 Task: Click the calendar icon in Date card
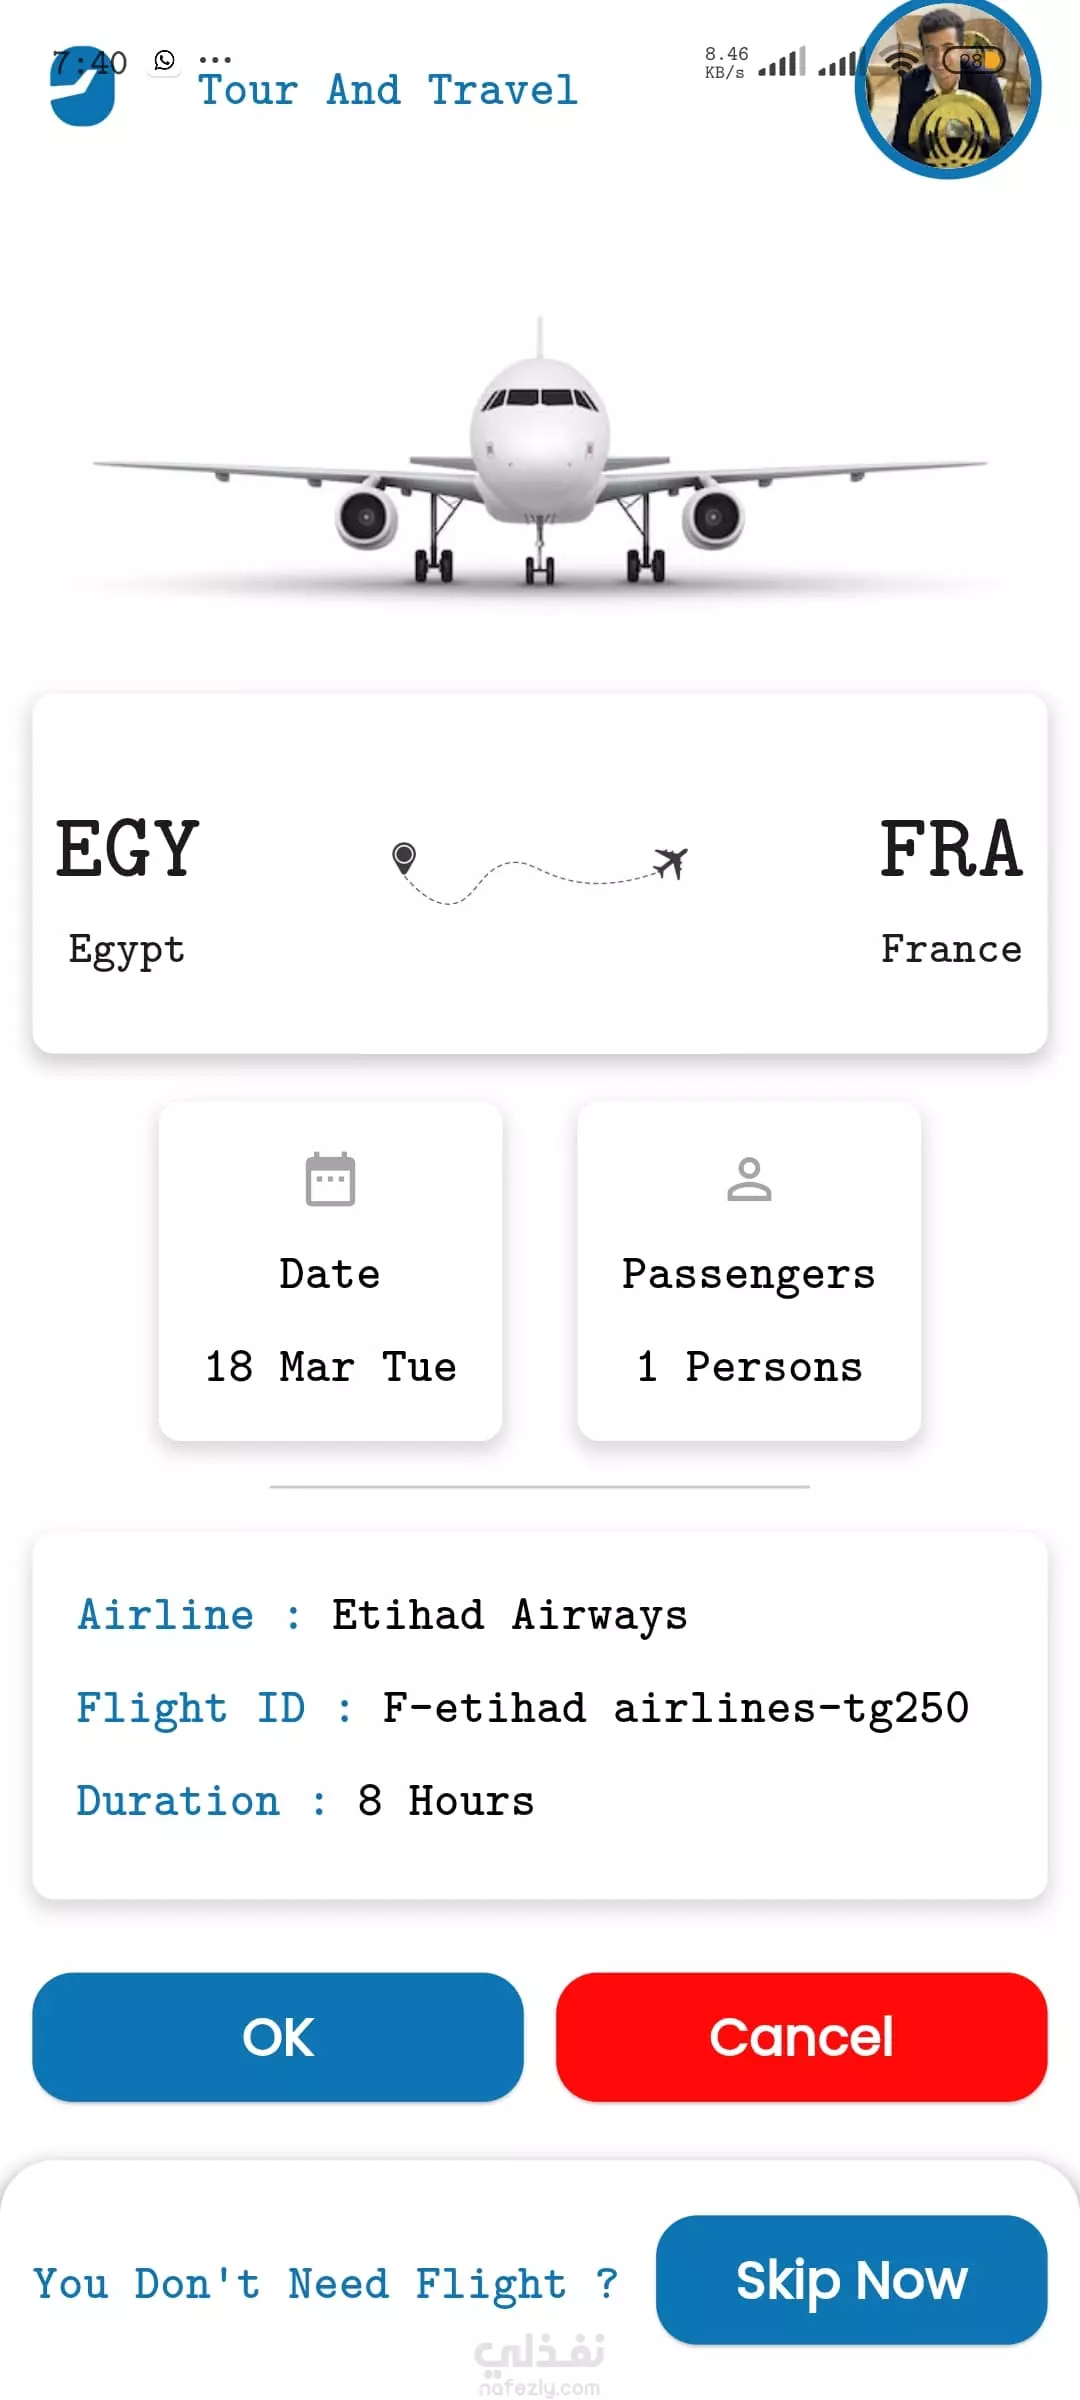(330, 1180)
